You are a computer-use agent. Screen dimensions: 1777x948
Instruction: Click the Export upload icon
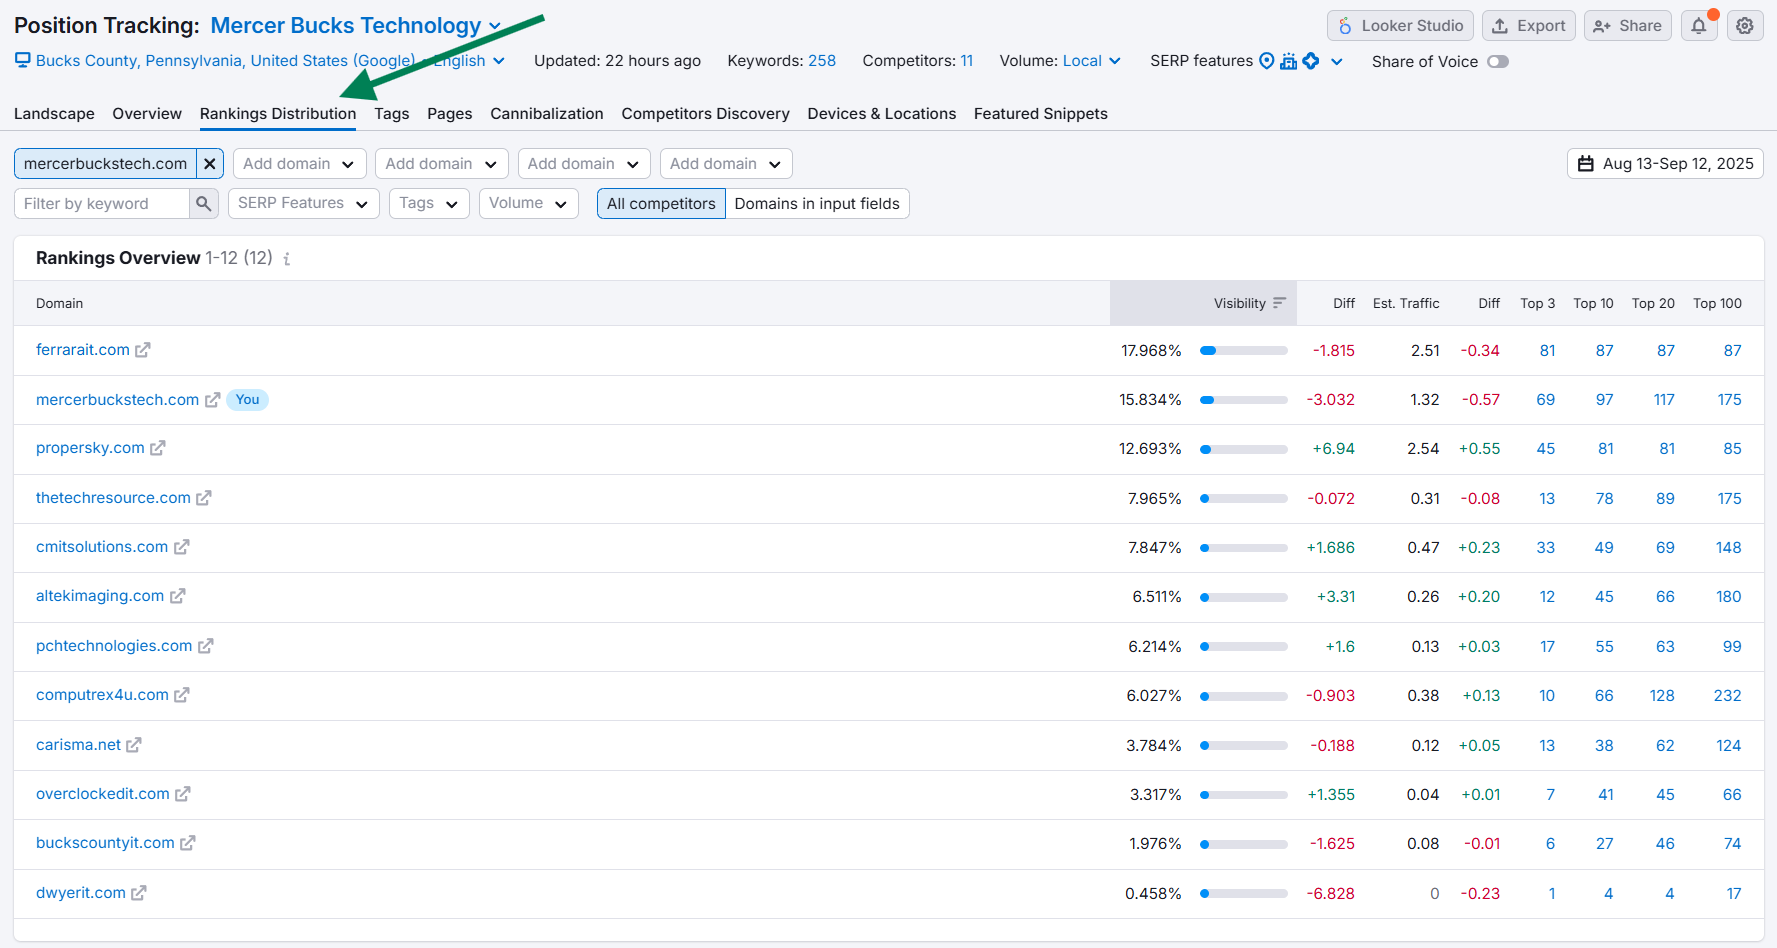click(1498, 25)
